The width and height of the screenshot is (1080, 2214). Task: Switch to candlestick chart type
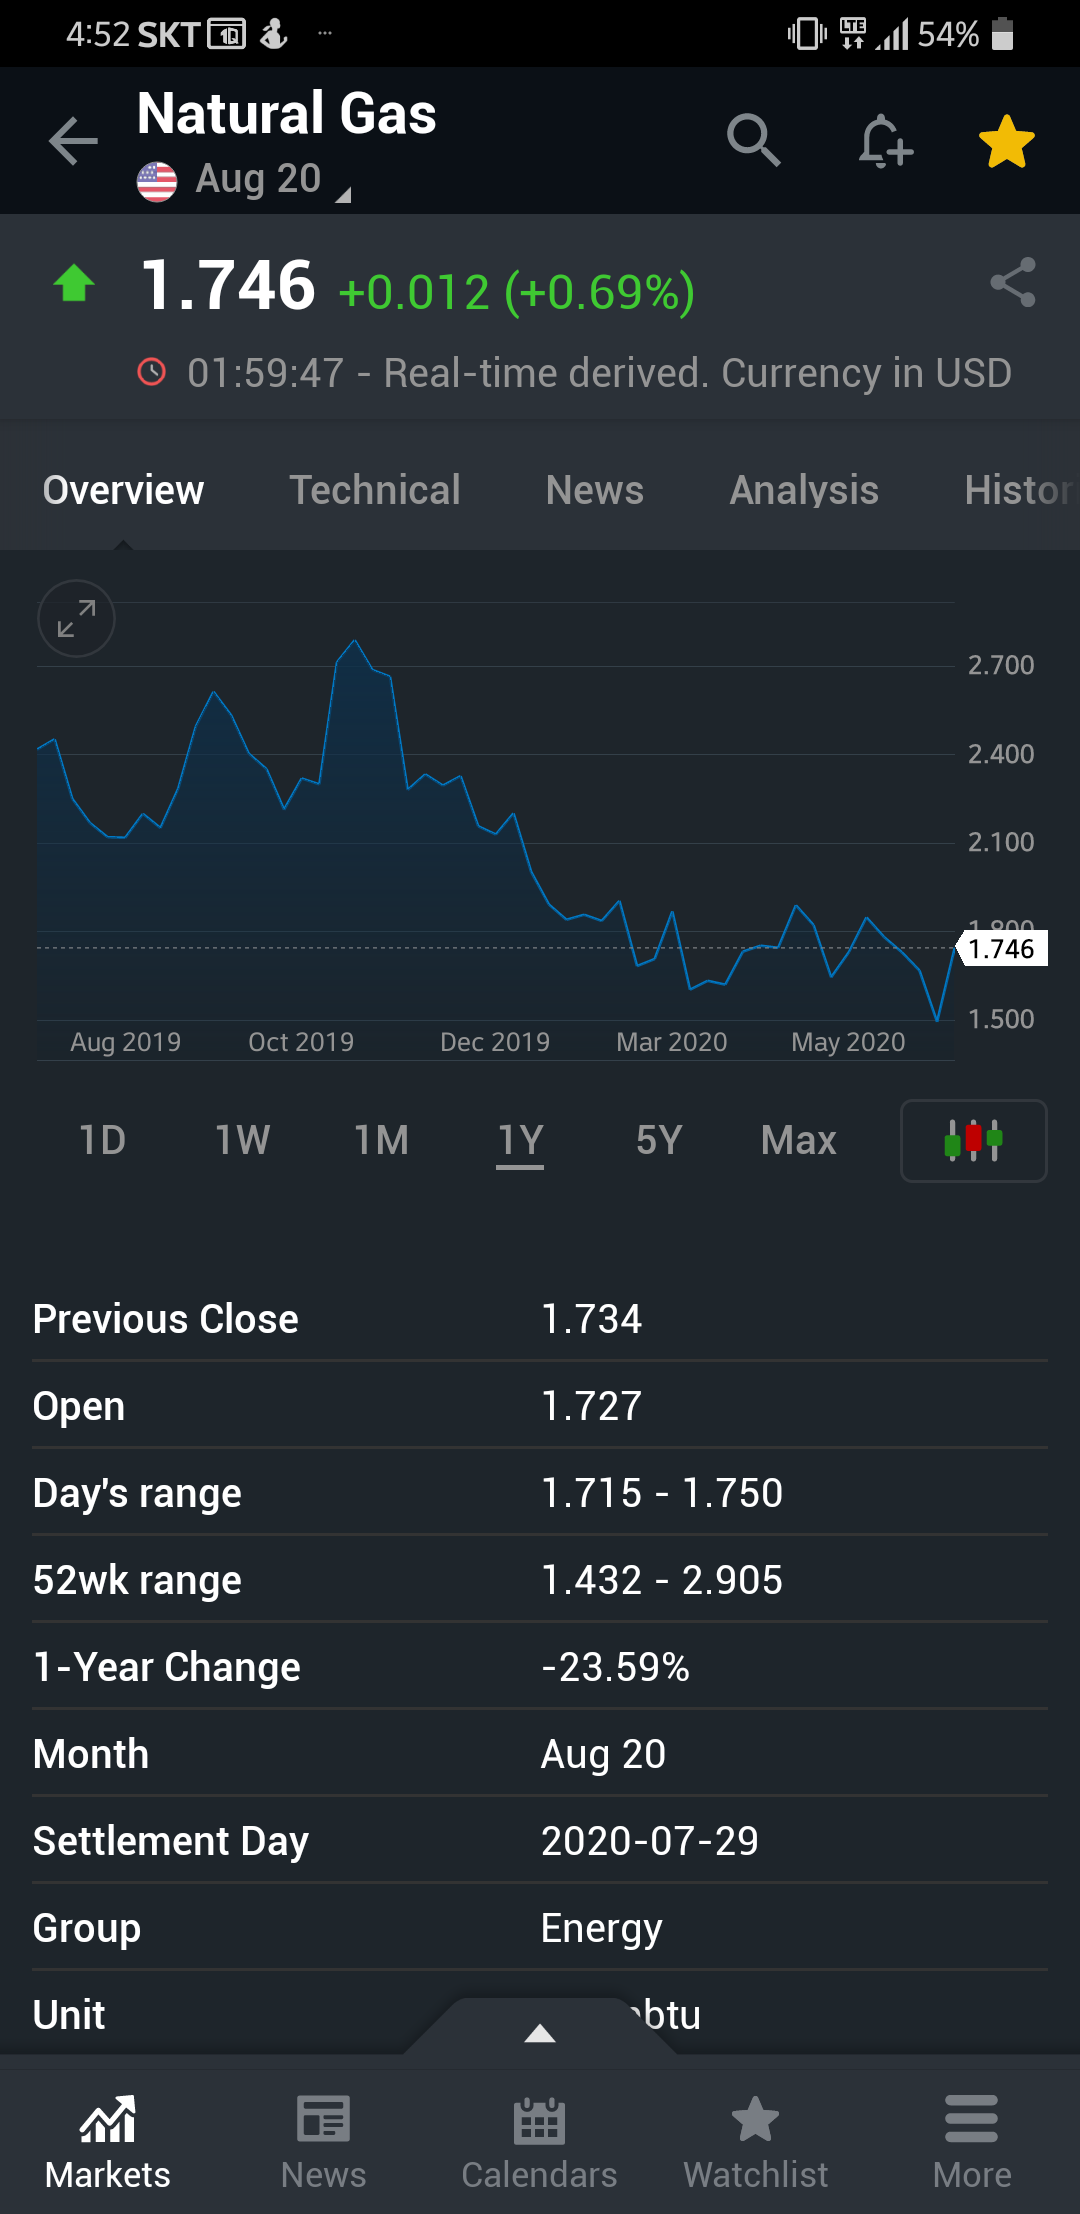point(974,1141)
